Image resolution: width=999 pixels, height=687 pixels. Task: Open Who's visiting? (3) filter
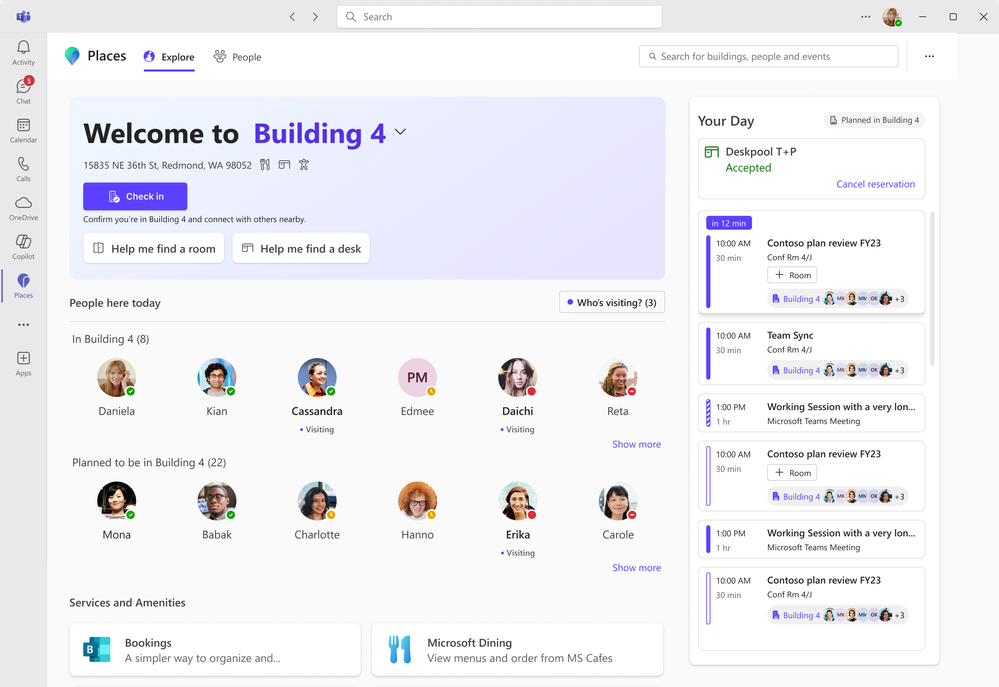(x=612, y=303)
